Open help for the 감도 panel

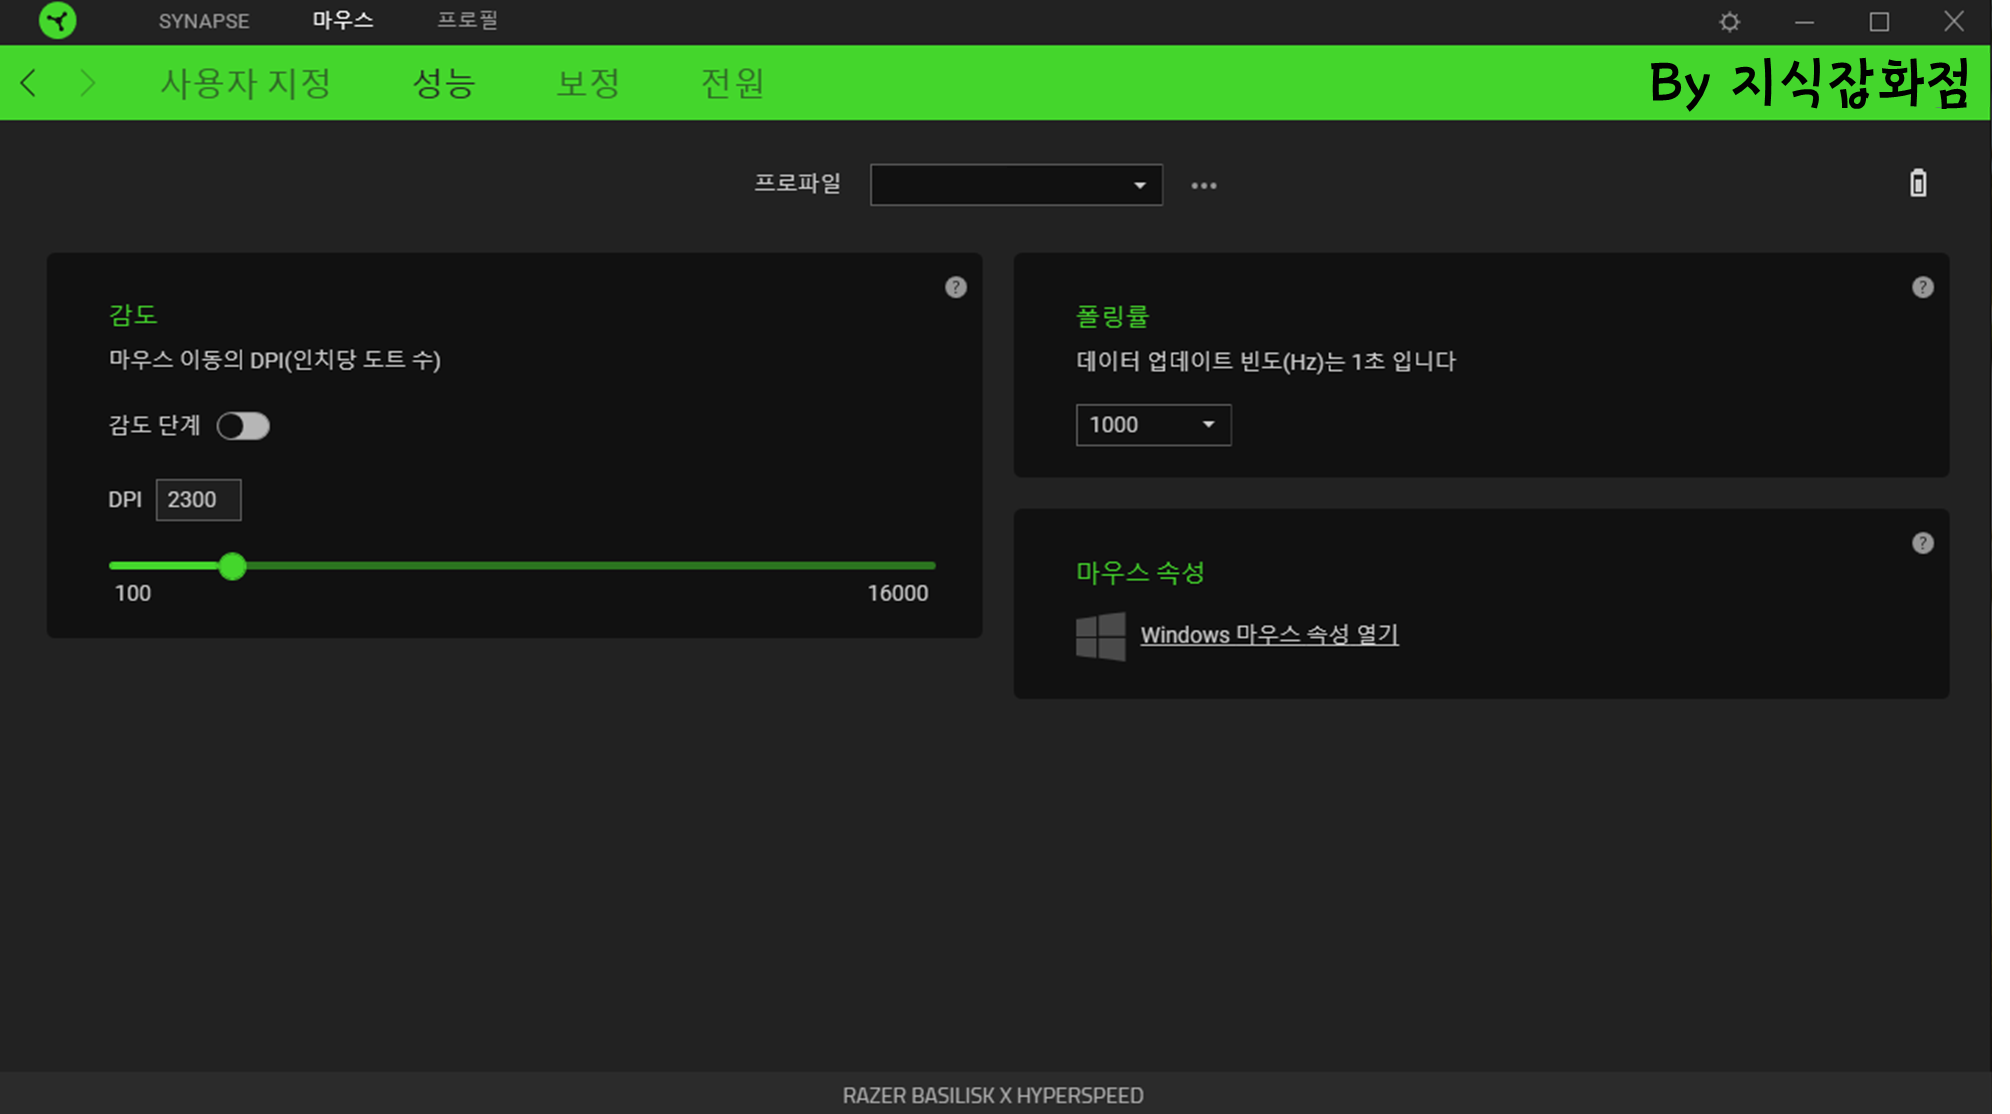point(956,287)
